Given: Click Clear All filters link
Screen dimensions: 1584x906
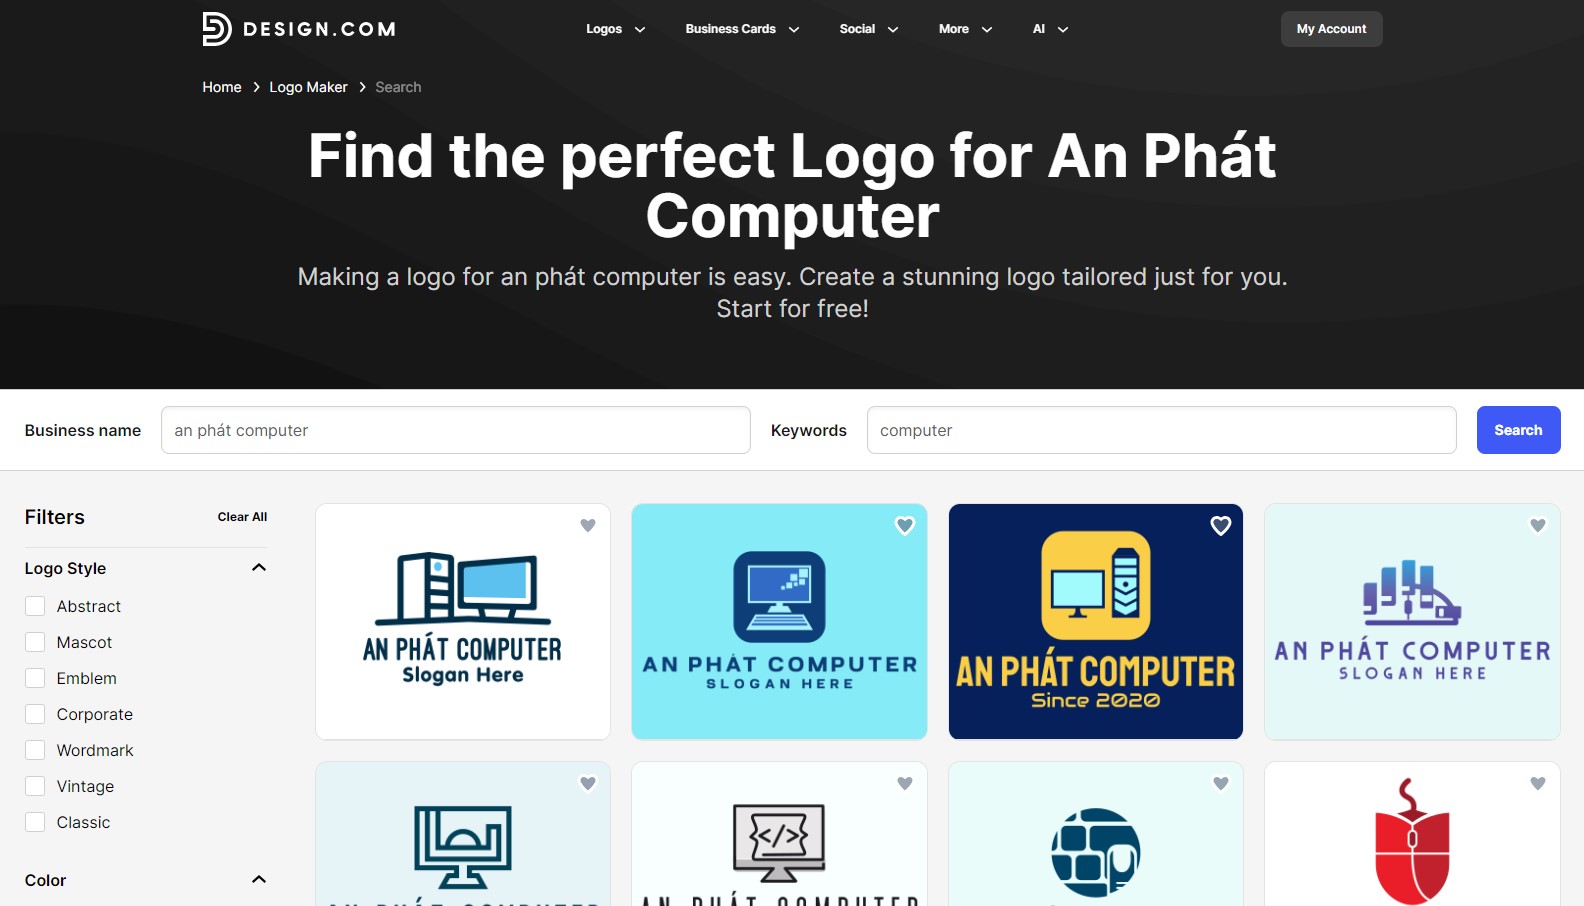Looking at the screenshot, I should coord(242,517).
